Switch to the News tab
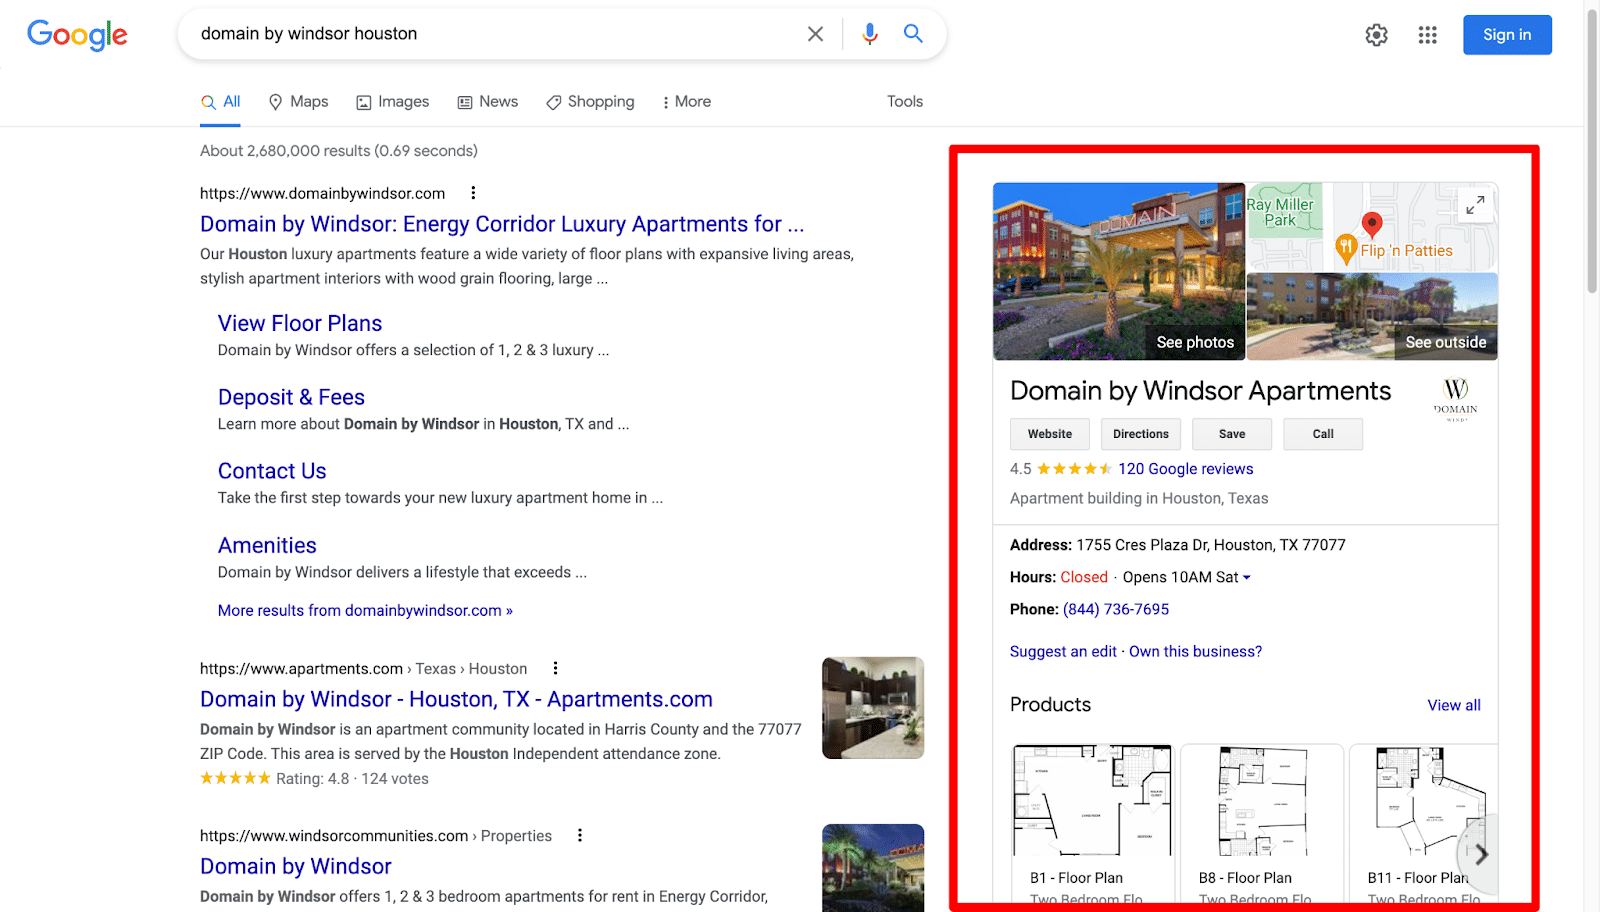1600x912 pixels. 488,102
